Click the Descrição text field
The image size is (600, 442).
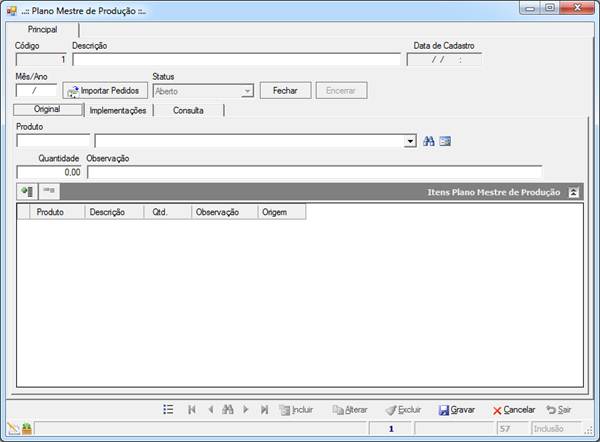pyautogui.click(x=236, y=59)
